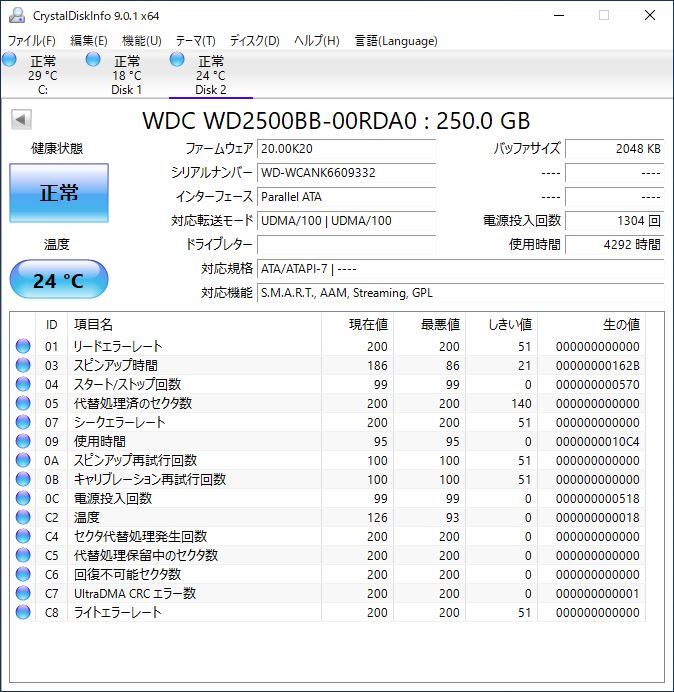
Task: Switch to the Disk 1 18 °C tab
Action: click(x=126, y=74)
